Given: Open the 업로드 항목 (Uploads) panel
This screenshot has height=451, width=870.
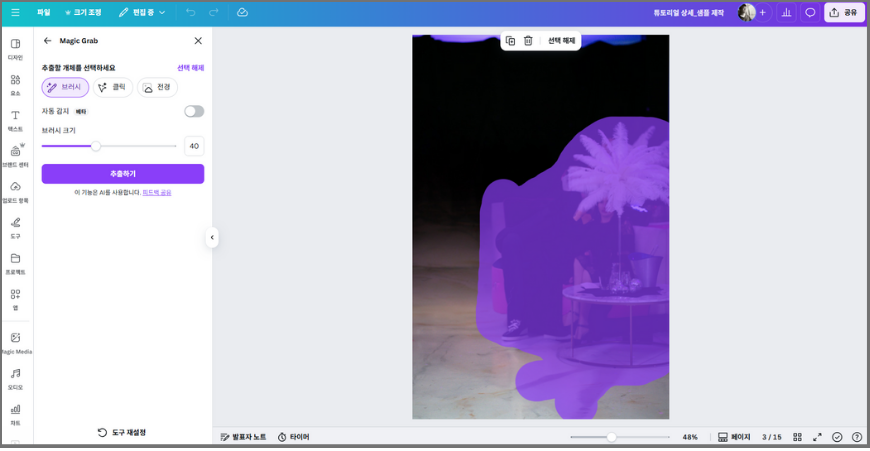Looking at the screenshot, I should (15, 190).
